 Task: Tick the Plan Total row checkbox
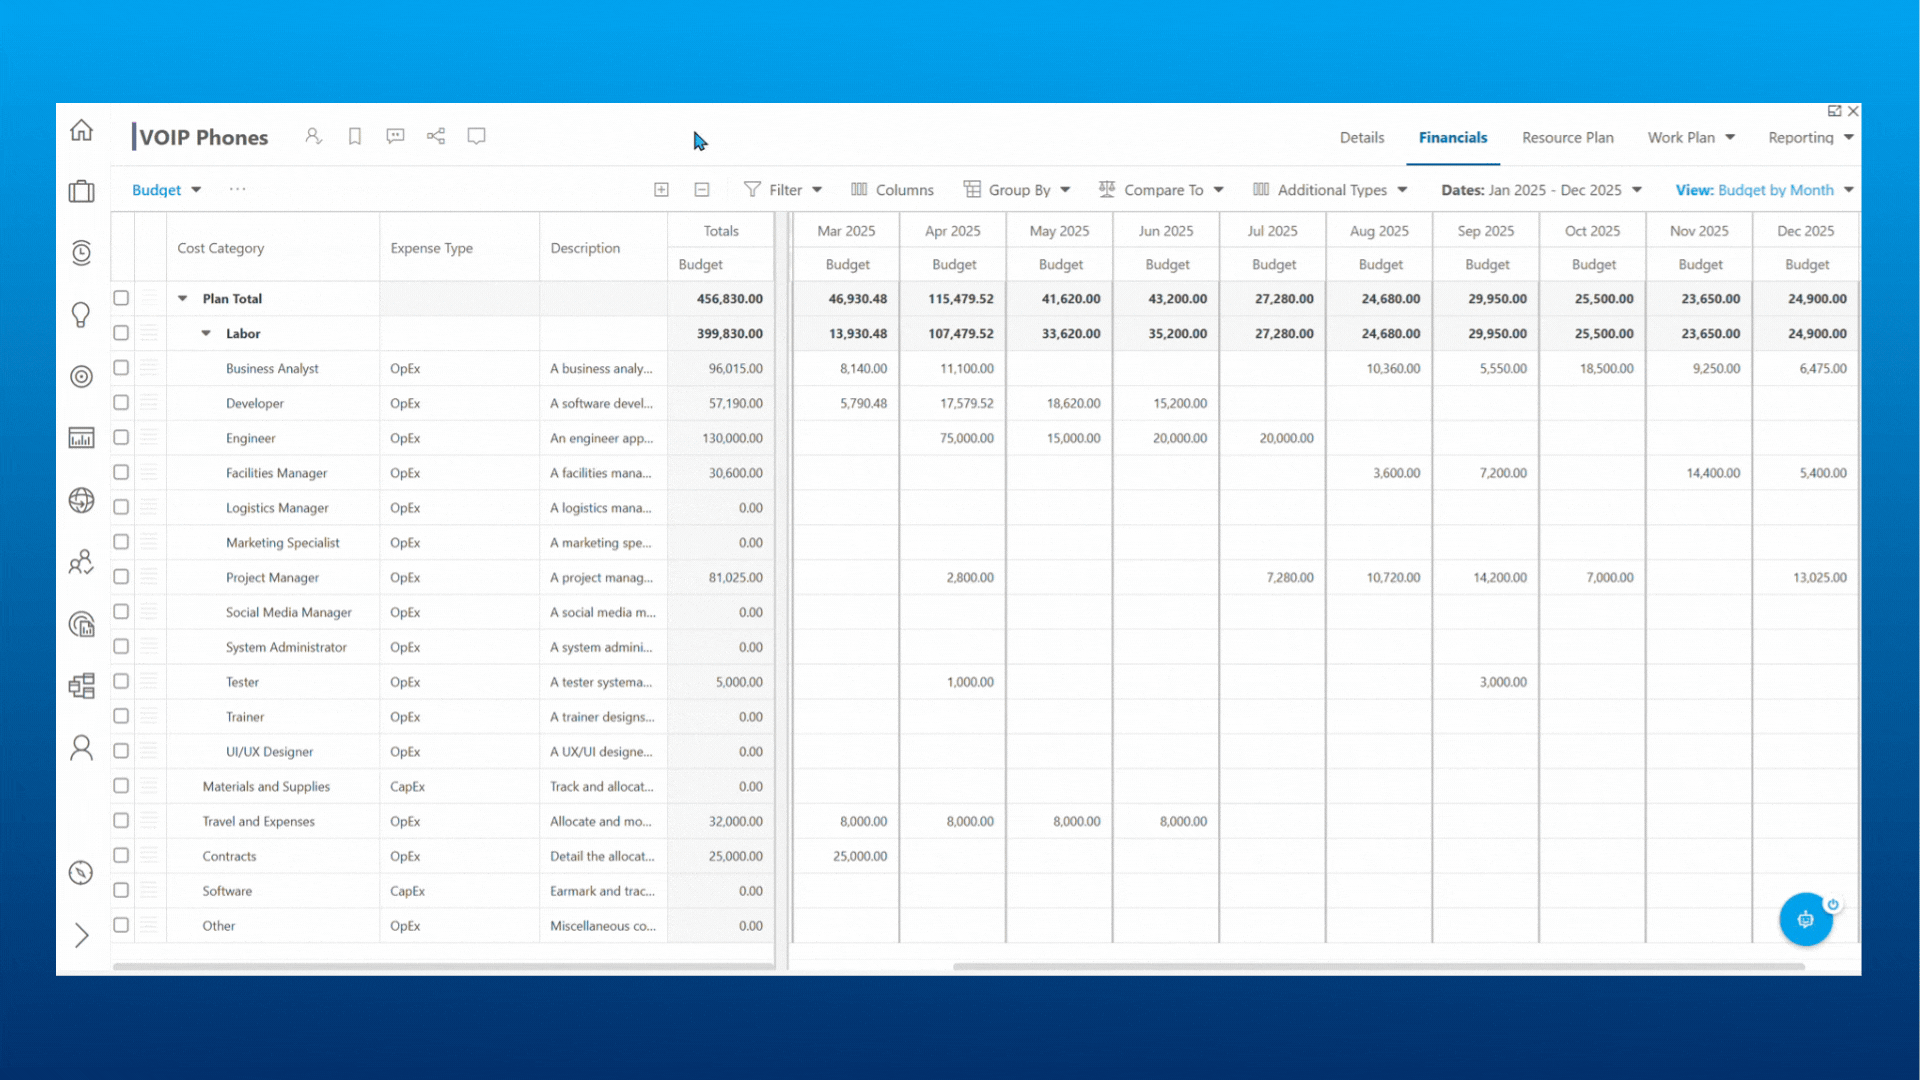tap(121, 298)
